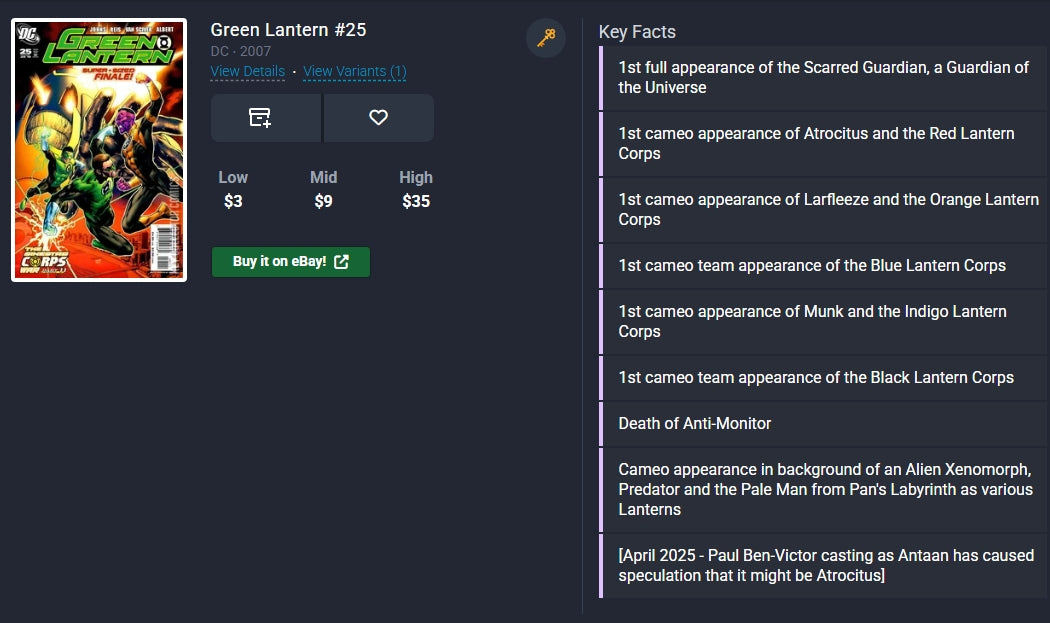Viewport: 1050px width, 623px height.
Task: Click the April 2025 Paul Ben-Victor note
Action: [x=825, y=566]
